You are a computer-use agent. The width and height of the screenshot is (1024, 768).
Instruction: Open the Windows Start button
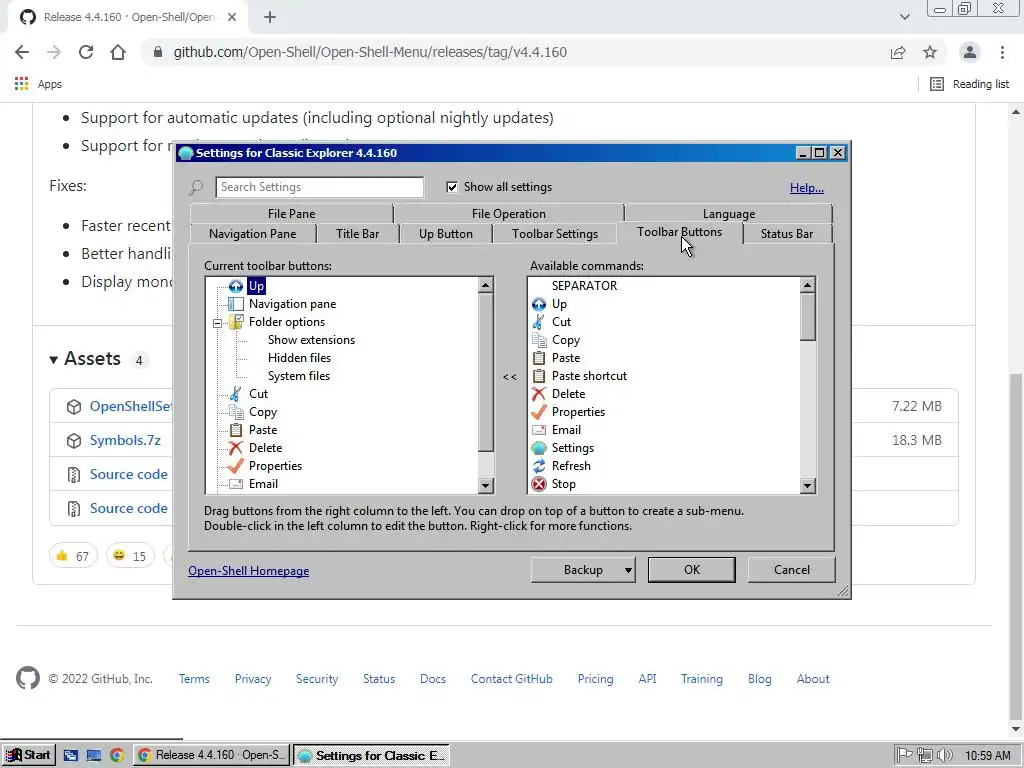tap(28, 755)
